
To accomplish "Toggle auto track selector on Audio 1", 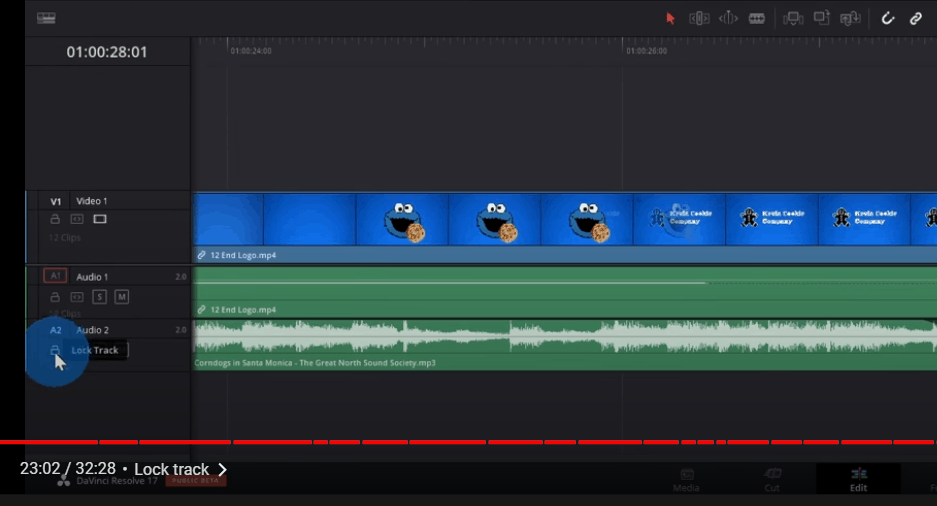I will (77, 297).
